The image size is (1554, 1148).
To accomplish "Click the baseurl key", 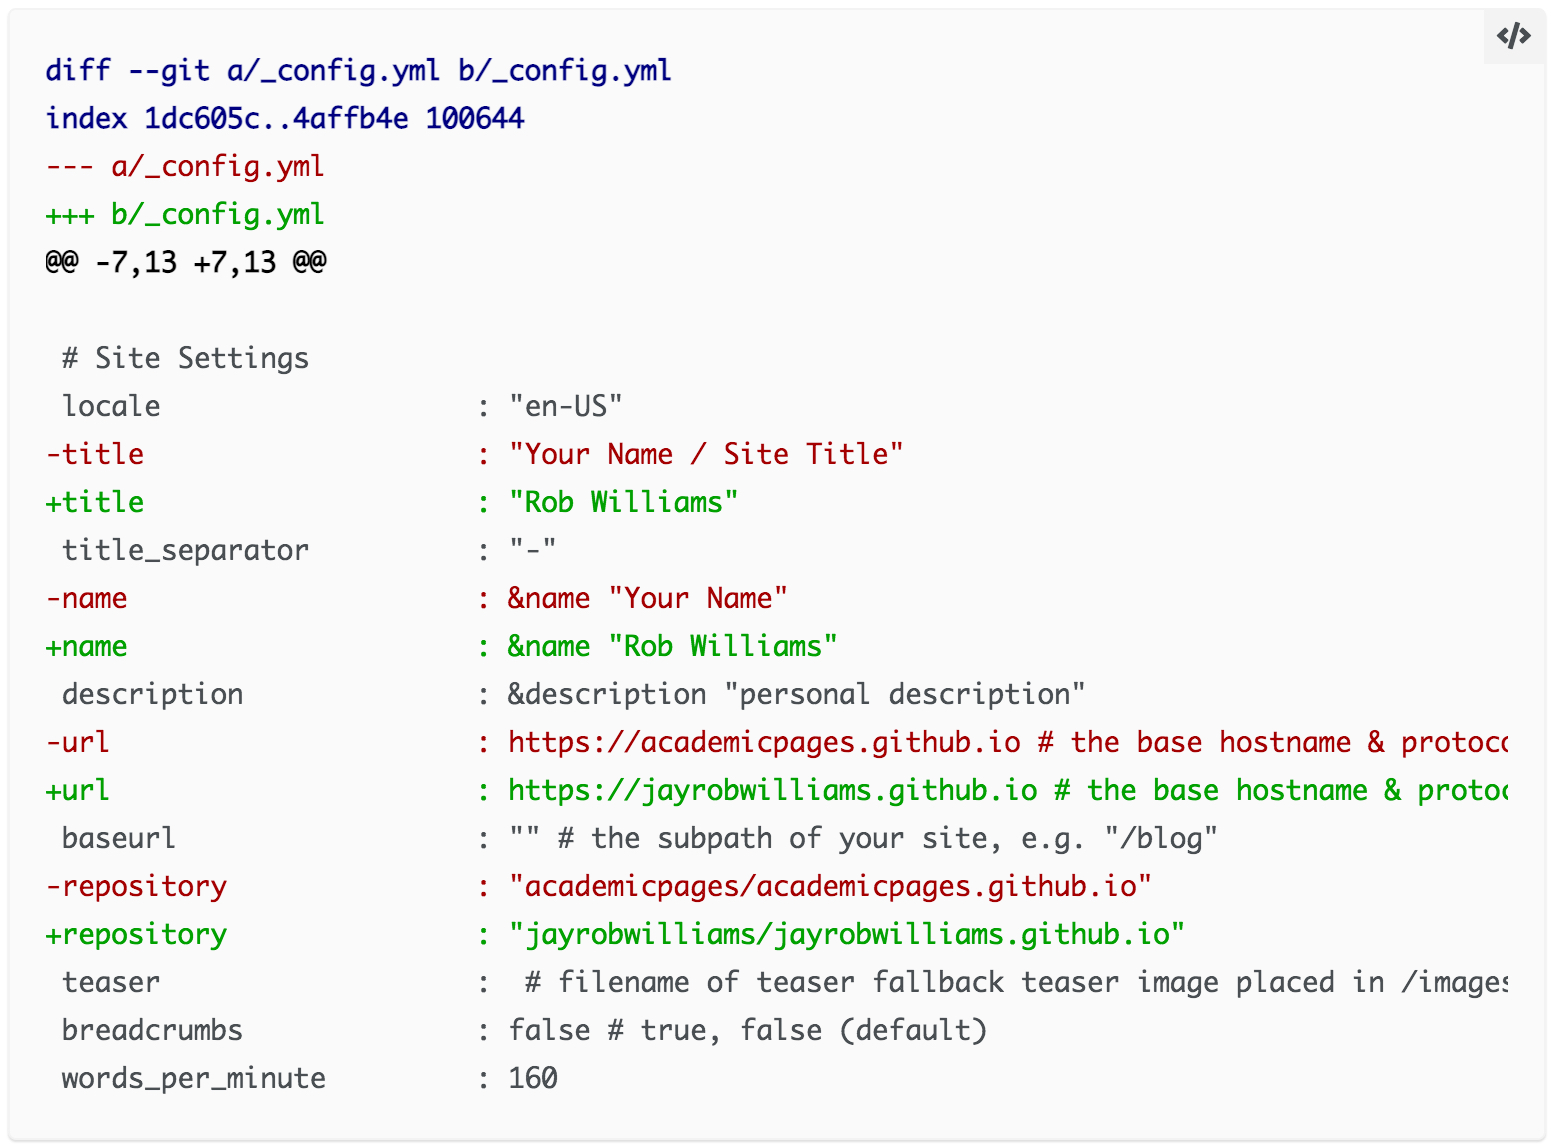I will (118, 839).
